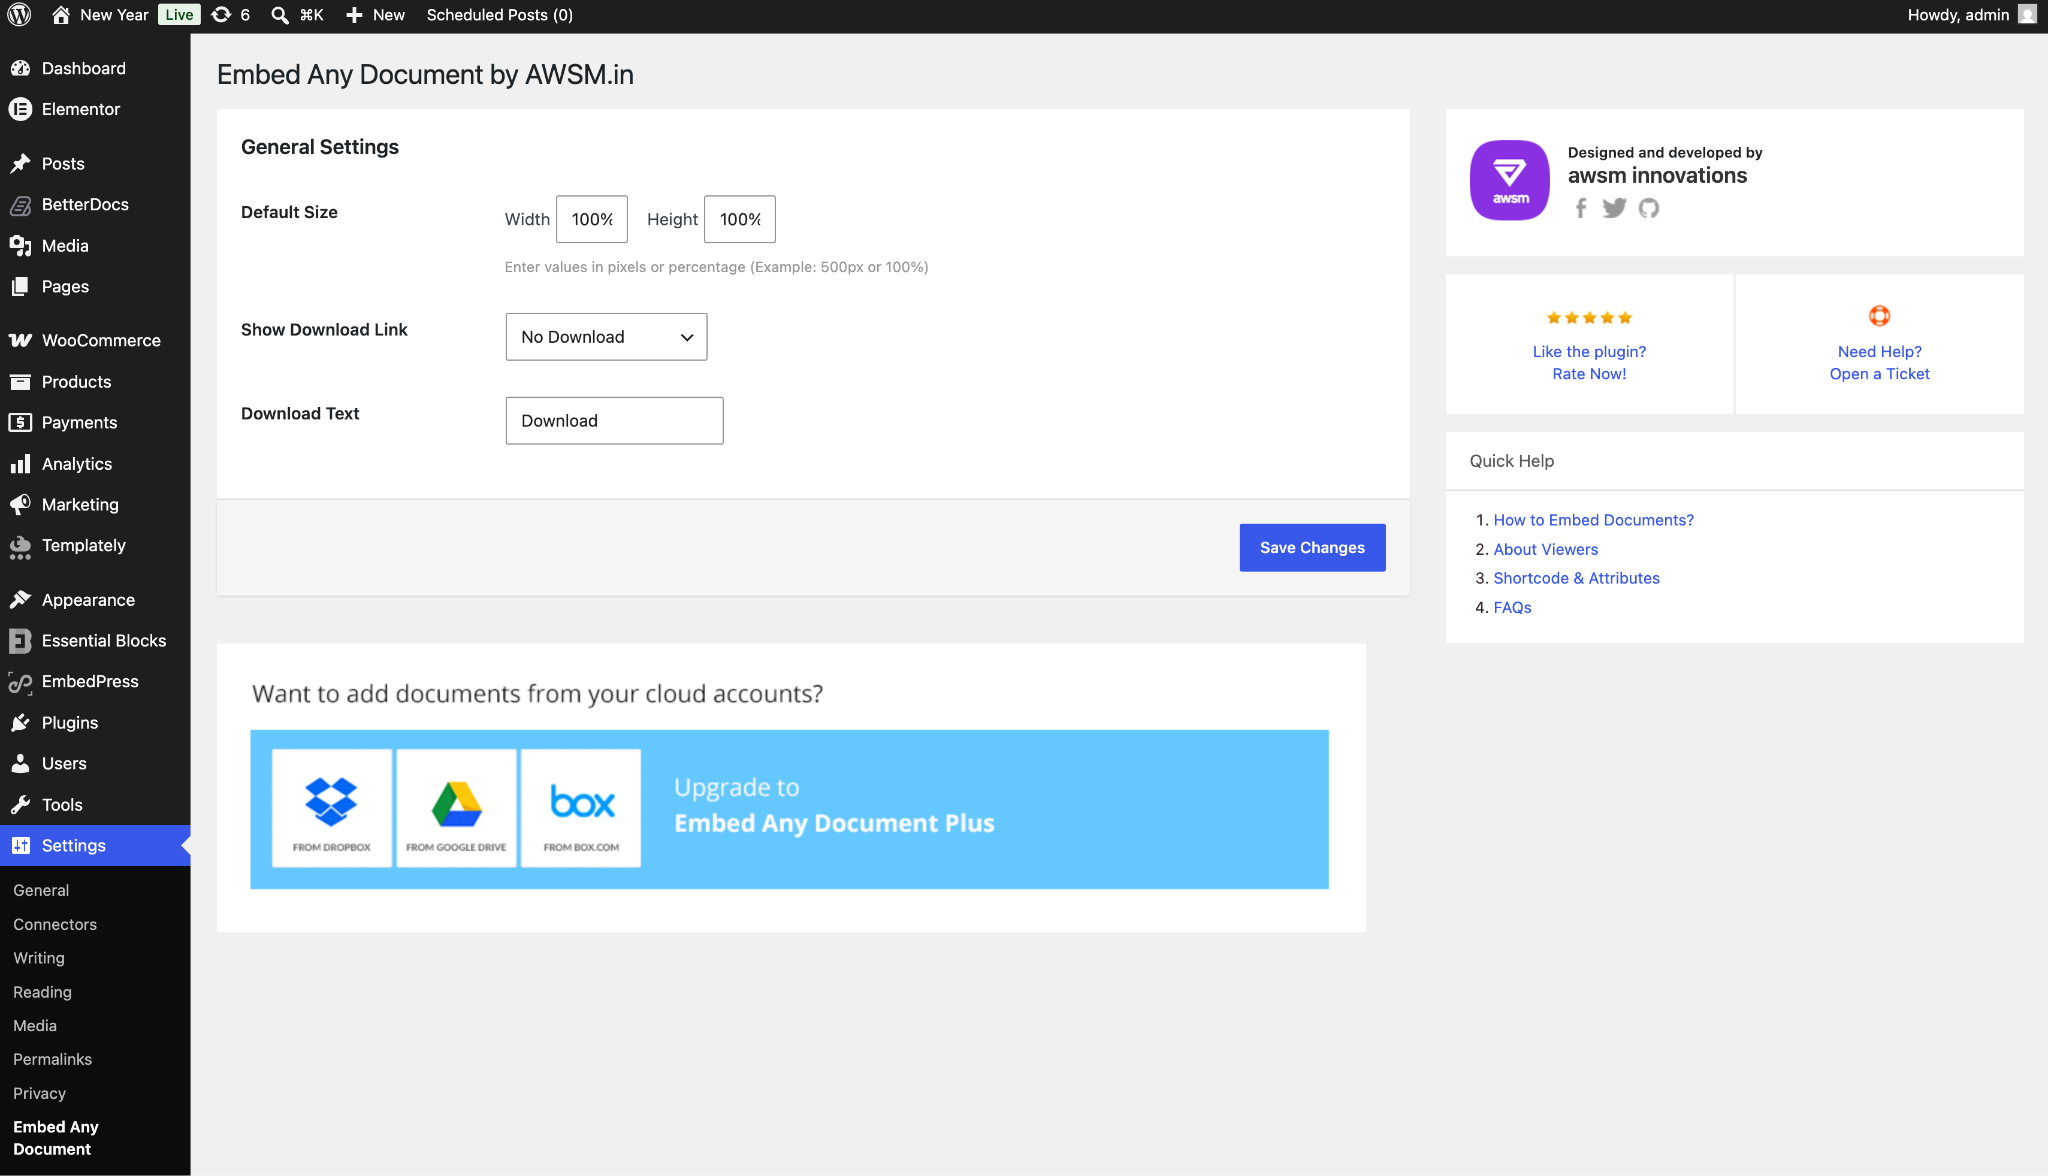Open Shortcode & Attributes help link
2048x1176 pixels.
coord(1576,578)
